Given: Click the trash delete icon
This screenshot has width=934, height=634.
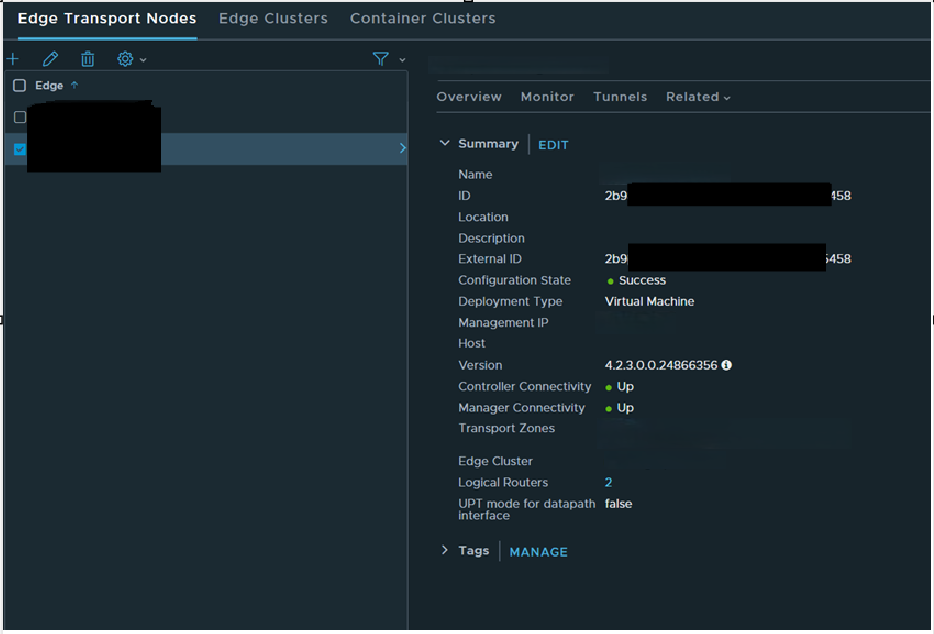Looking at the screenshot, I should pyautogui.click(x=88, y=59).
